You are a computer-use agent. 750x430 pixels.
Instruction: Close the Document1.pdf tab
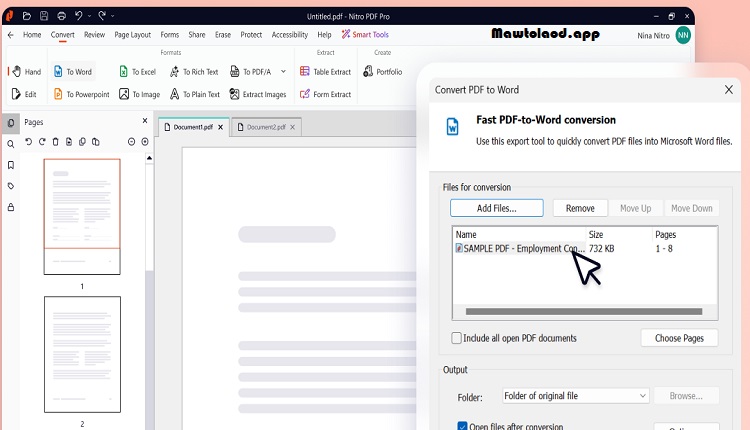[221, 127]
